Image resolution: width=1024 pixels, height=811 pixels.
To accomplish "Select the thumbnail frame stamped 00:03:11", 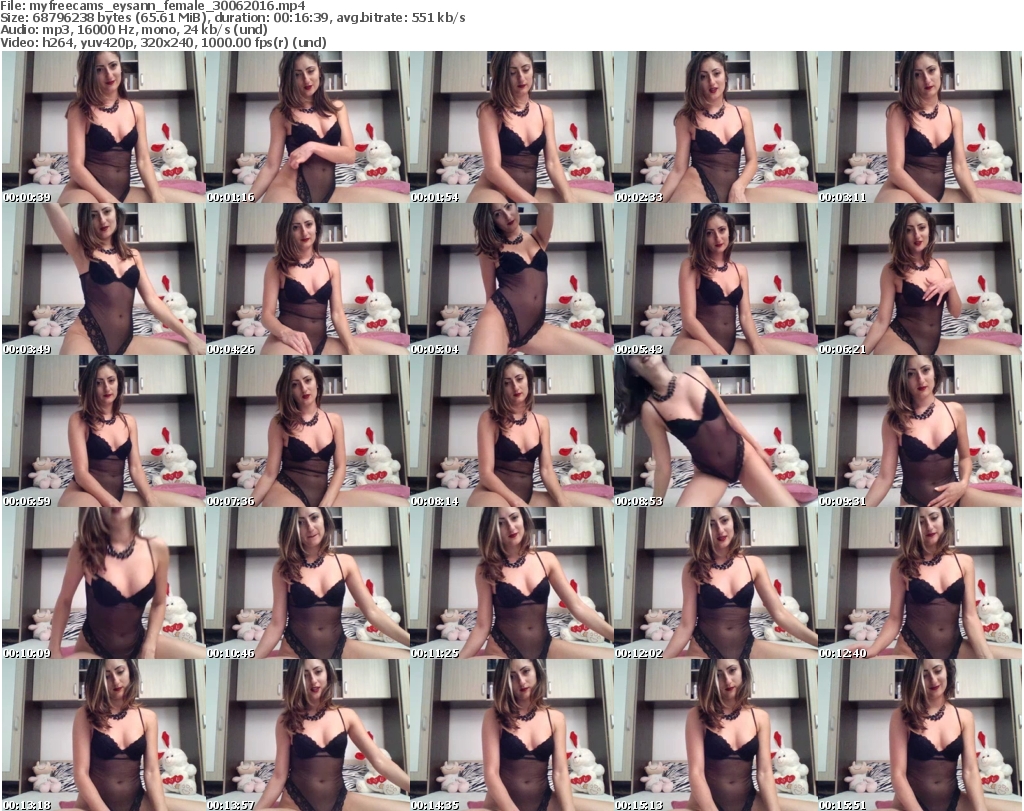I will pyautogui.click(x=920, y=127).
